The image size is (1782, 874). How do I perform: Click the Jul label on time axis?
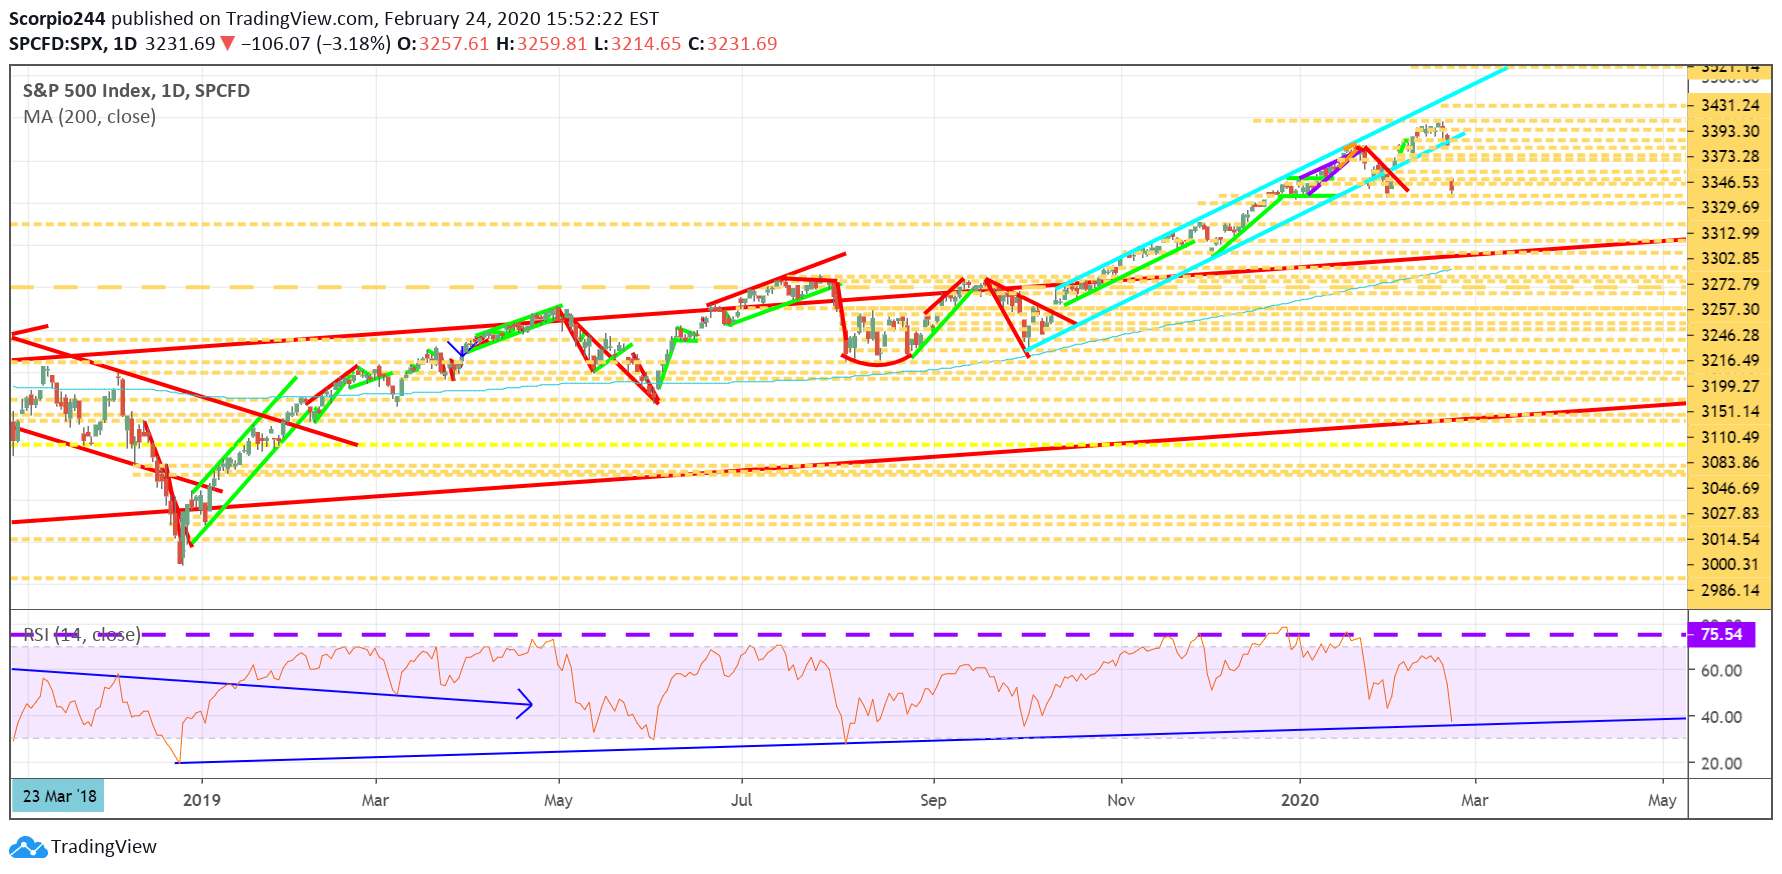pos(741,800)
